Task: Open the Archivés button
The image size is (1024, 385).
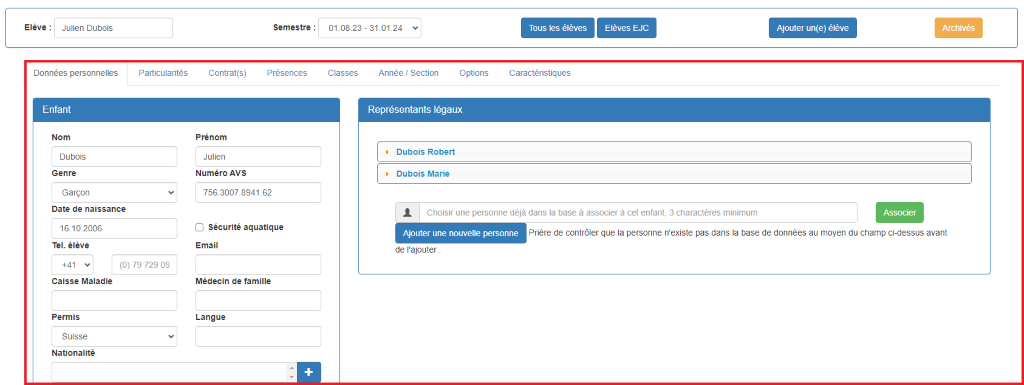Action: (x=959, y=28)
